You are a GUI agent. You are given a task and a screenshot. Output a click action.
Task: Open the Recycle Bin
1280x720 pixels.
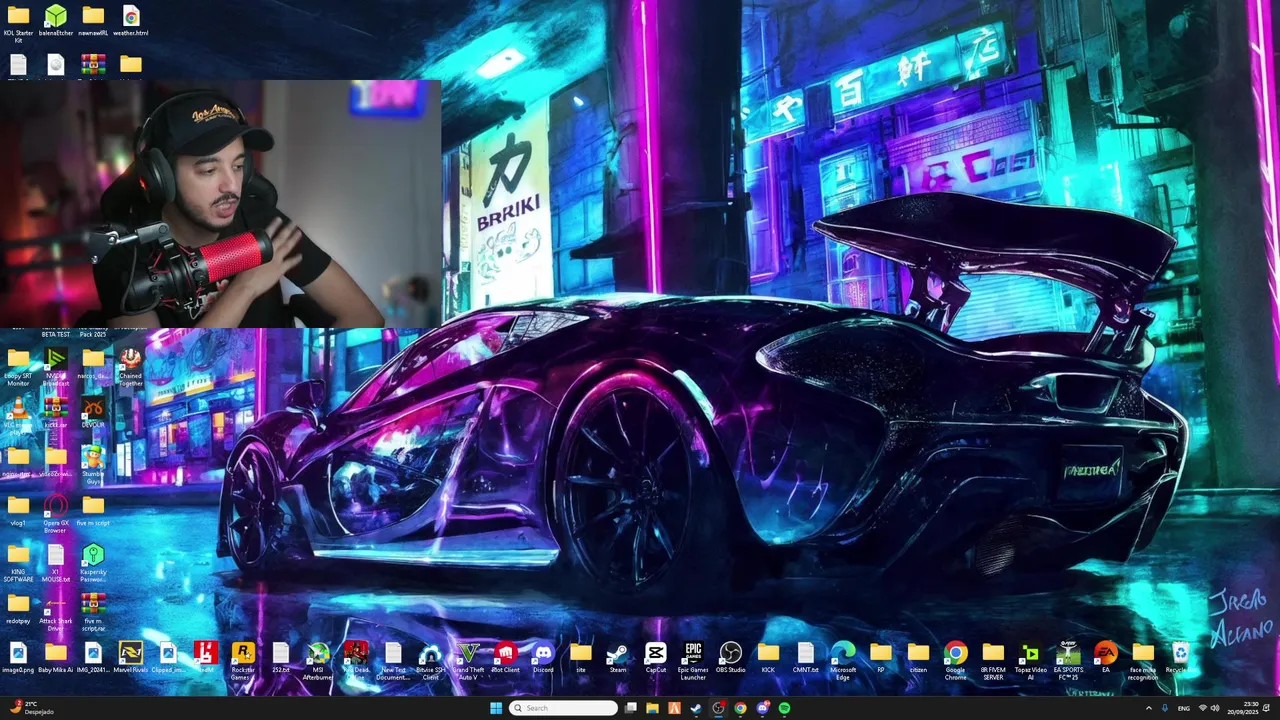(1181, 658)
